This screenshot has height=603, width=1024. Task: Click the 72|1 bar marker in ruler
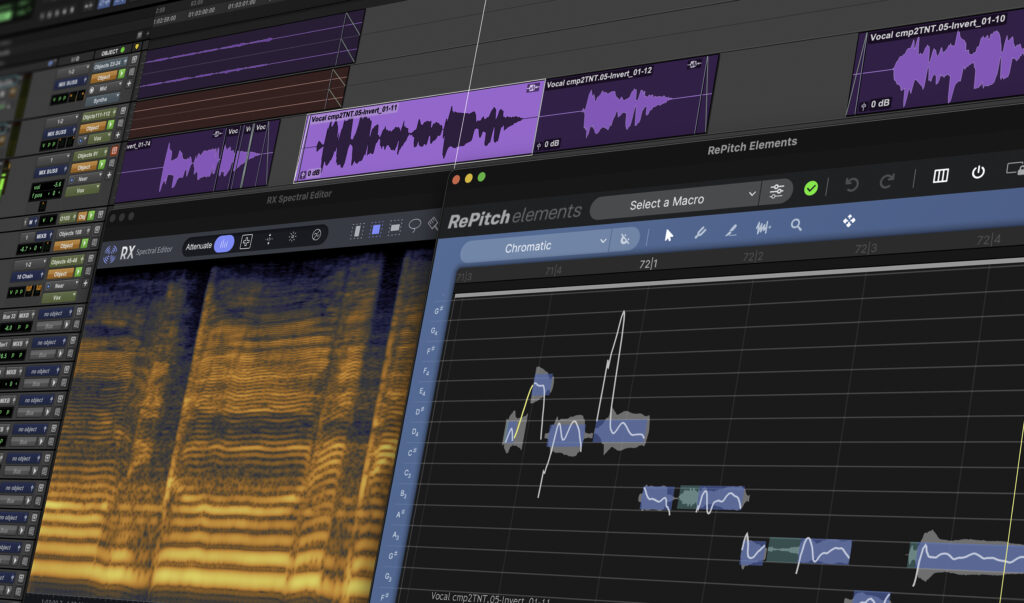648,263
